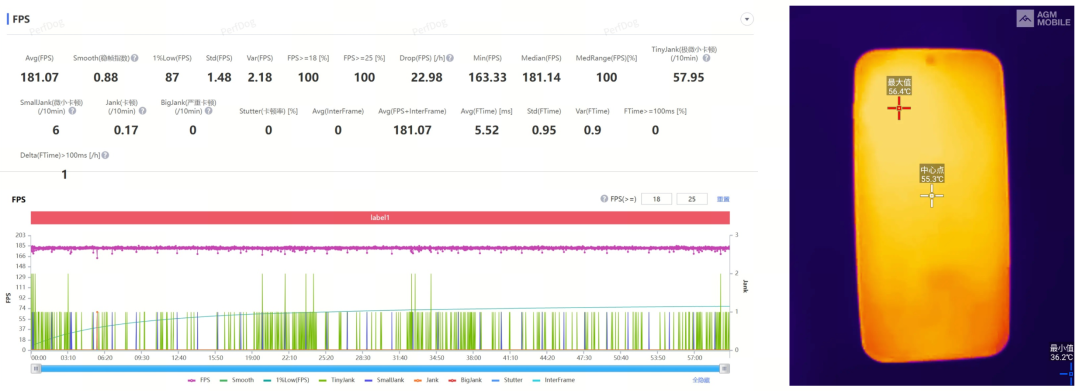Click the Var(FTime) value 0.9
1080x391 pixels.
coord(592,129)
